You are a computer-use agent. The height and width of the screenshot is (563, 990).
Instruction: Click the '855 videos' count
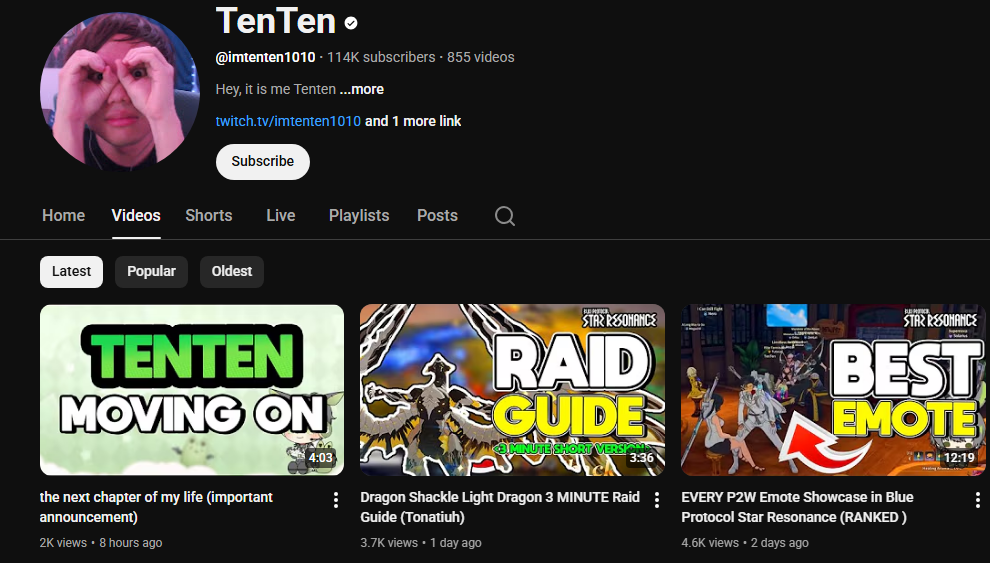[480, 57]
